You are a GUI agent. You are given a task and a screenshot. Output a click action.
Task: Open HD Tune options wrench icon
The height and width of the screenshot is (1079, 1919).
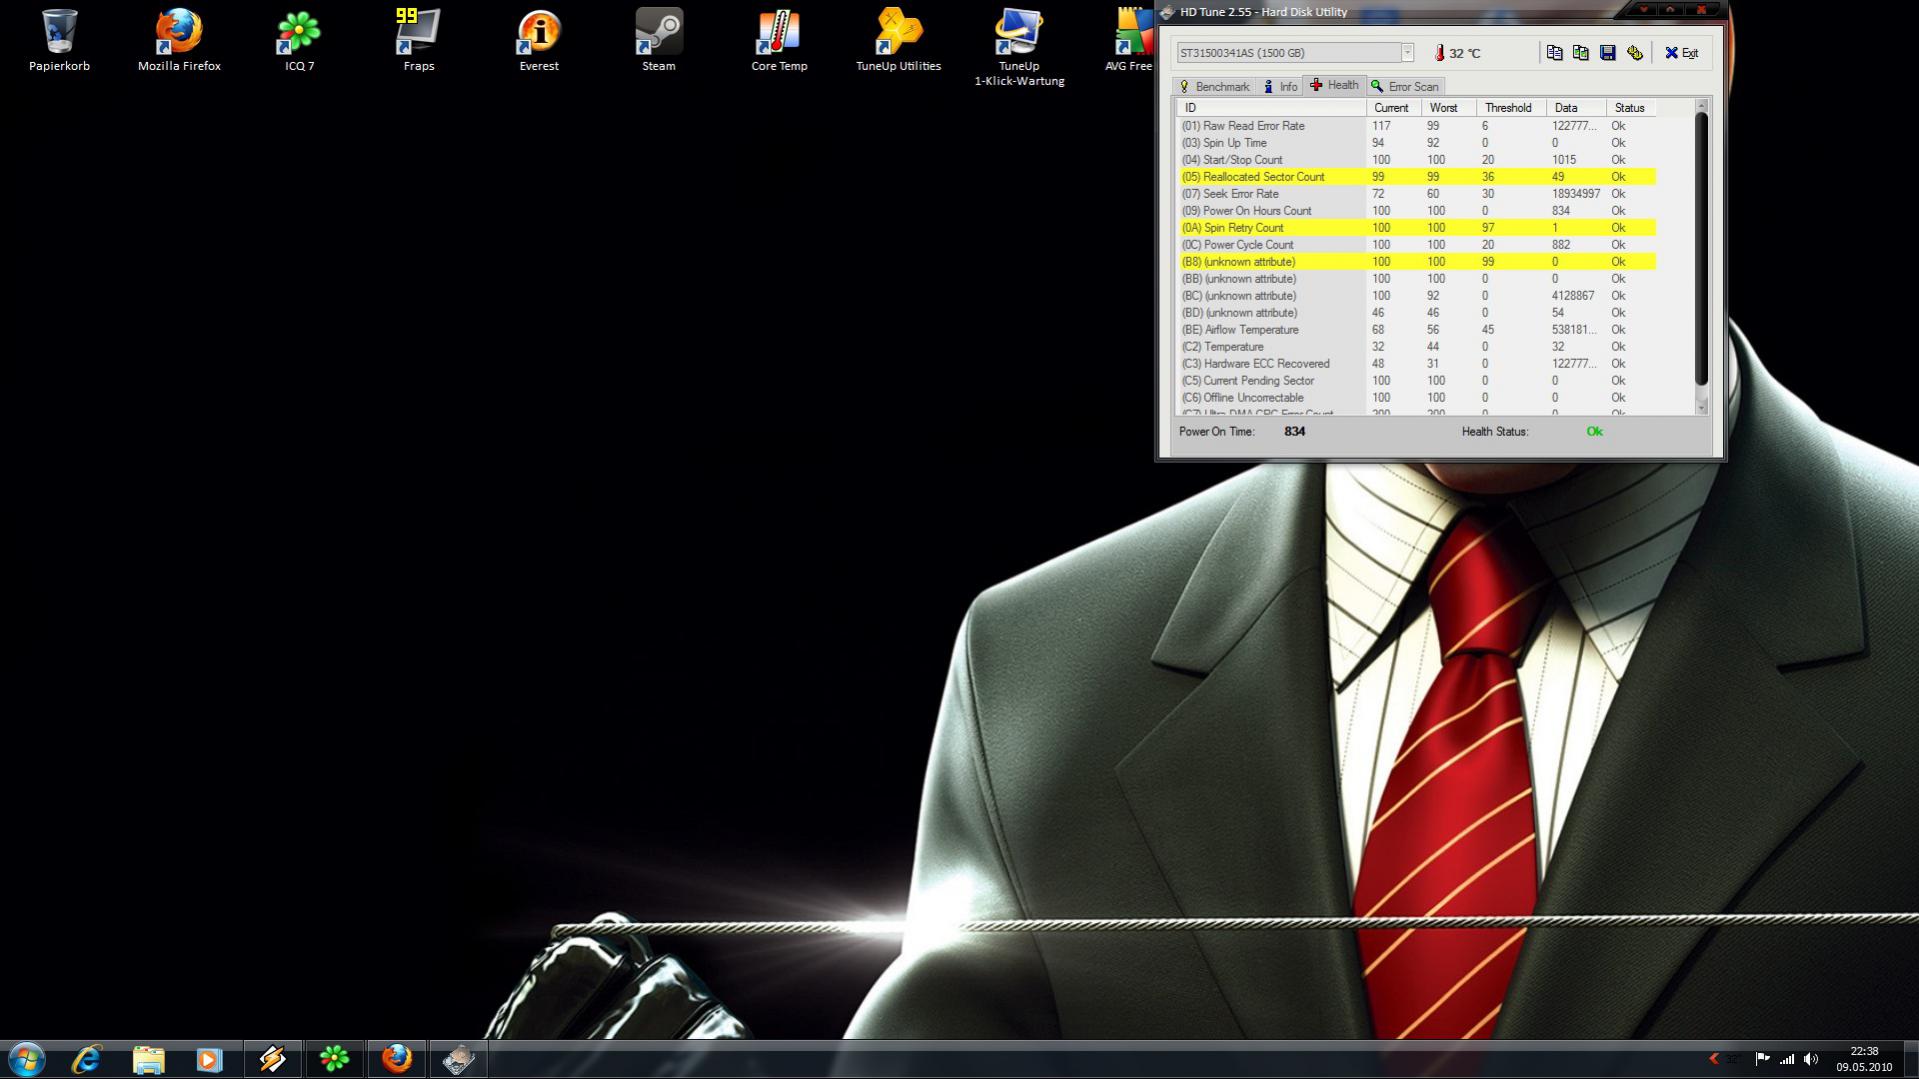1635,53
